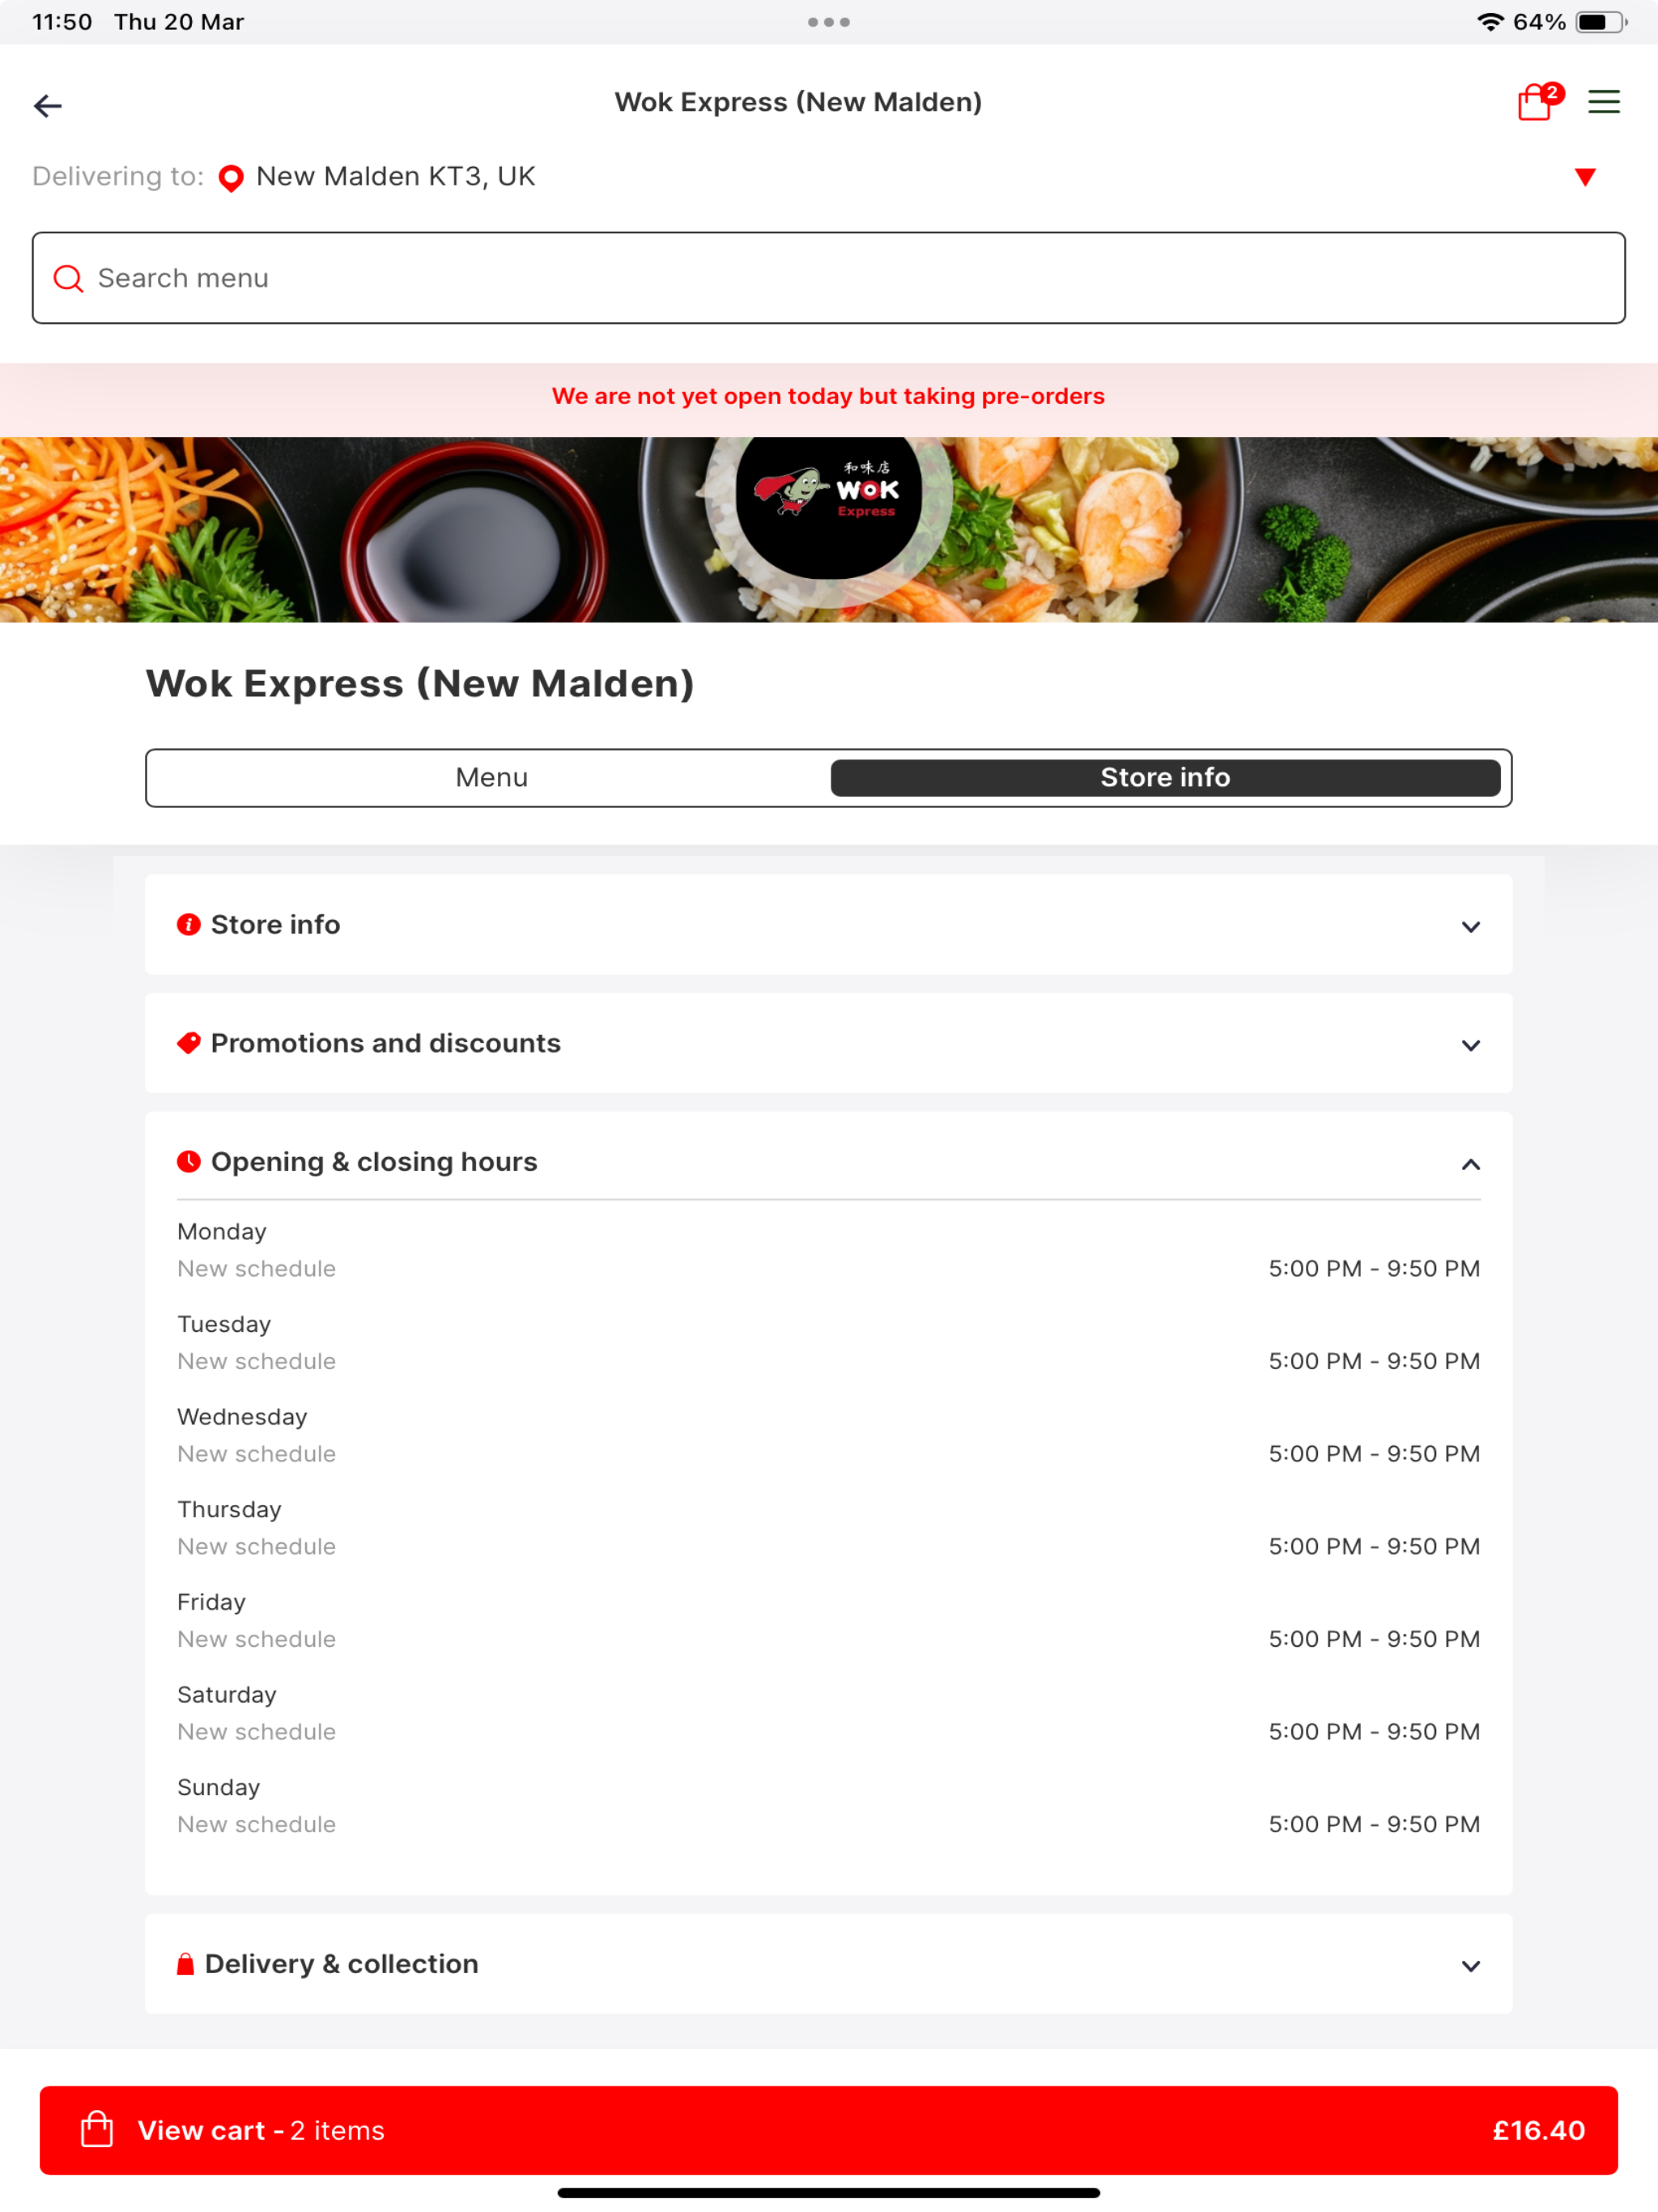Tap the red info icon beside Store info

coord(189,925)
